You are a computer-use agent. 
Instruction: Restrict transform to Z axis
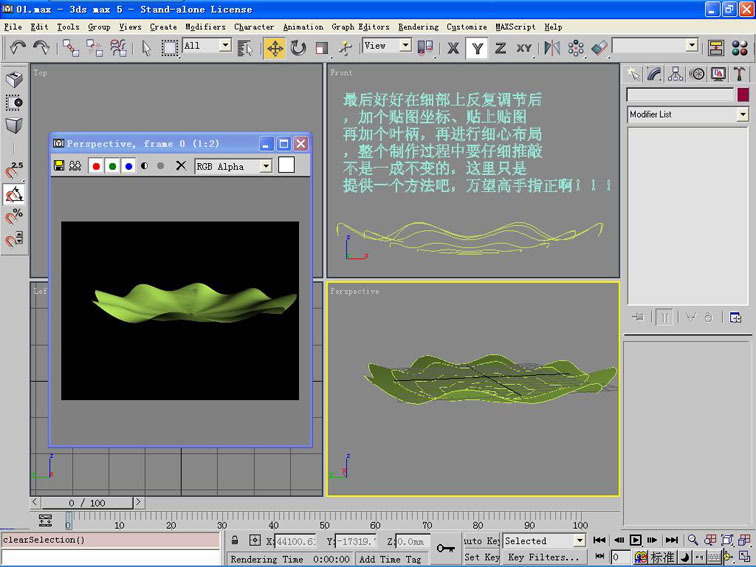500,48
